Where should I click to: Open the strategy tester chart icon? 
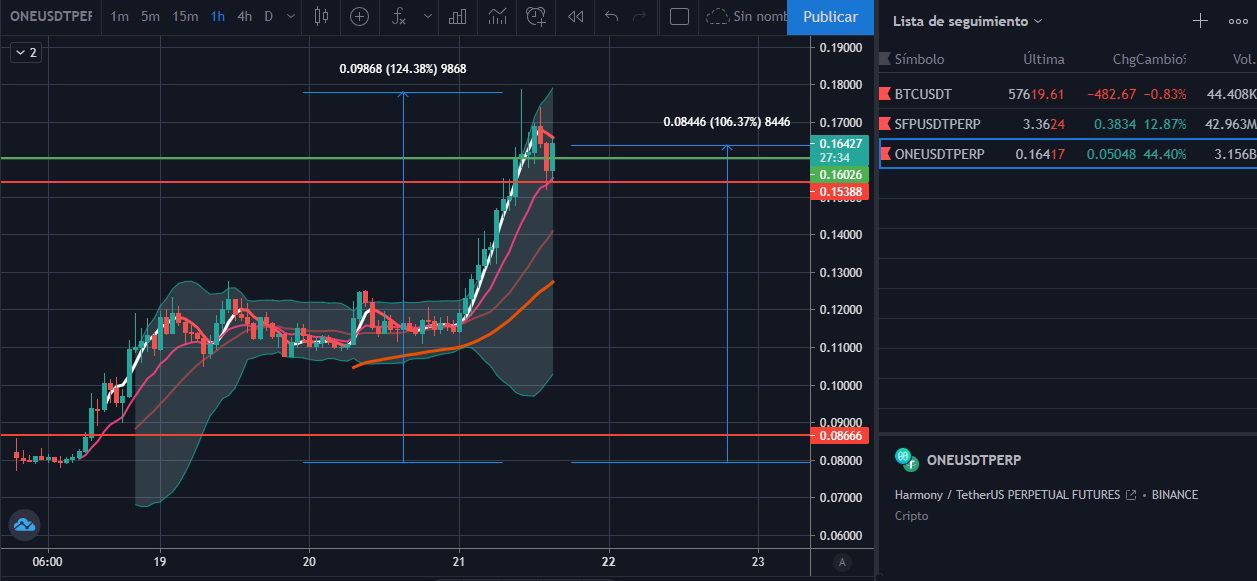pos(497,16)
